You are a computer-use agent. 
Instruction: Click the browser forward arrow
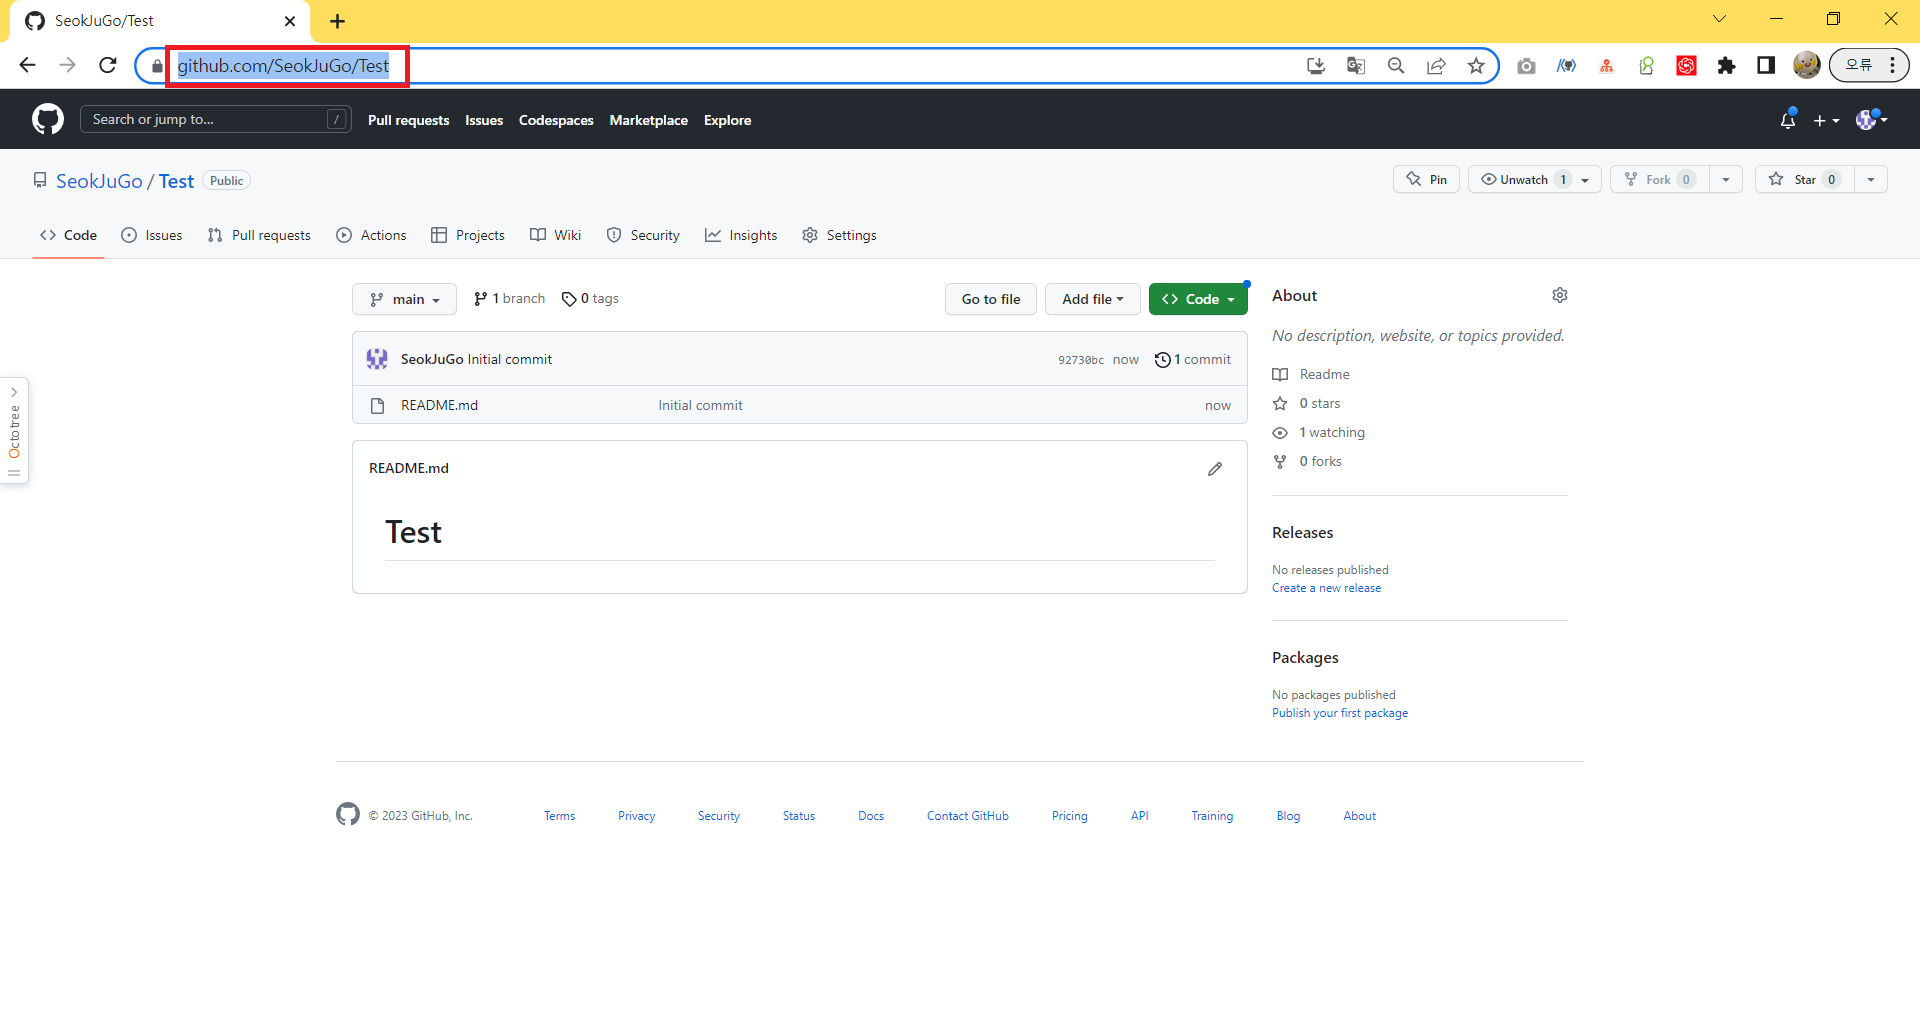pos(67,65)
